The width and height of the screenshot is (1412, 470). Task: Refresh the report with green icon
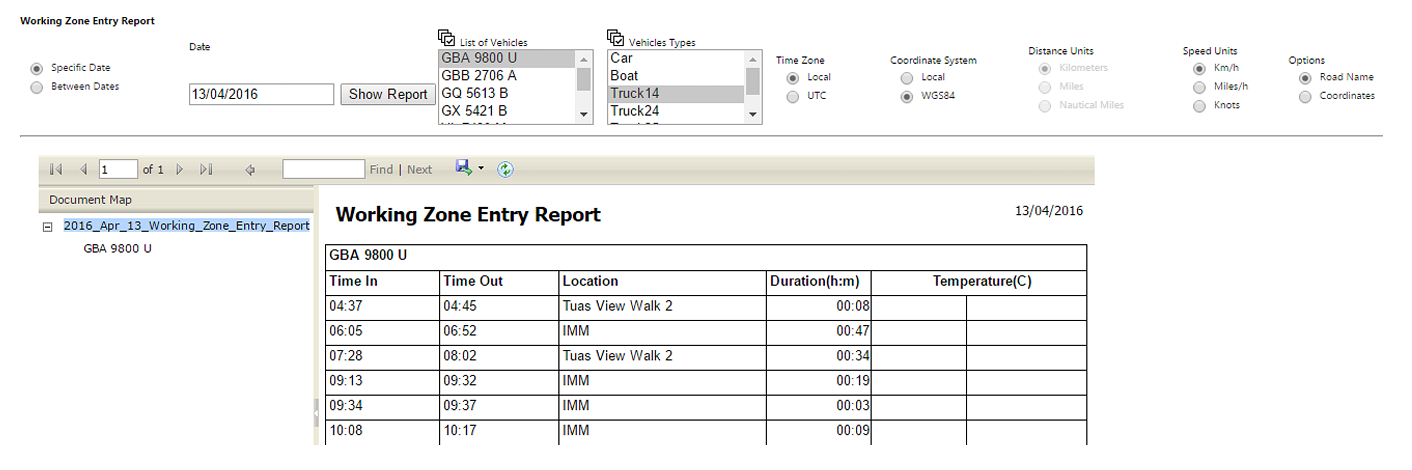coord(505,169)
